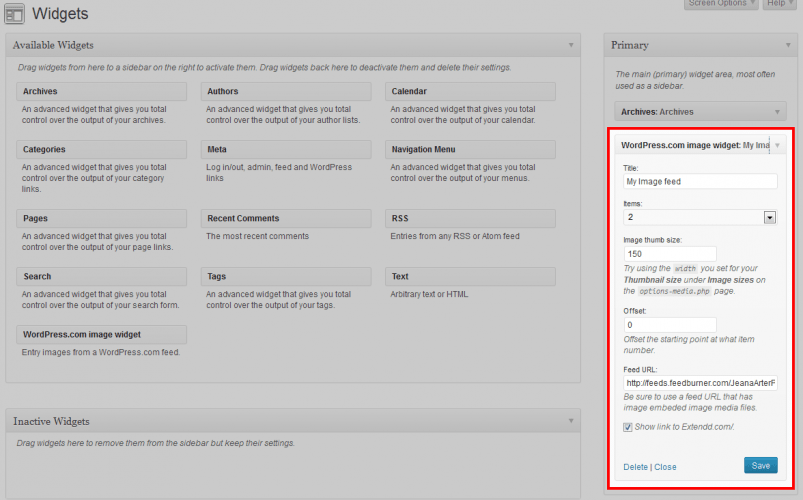This screenshot has width=803, height=500.
Task: Expand the Archives widget in Primary sidebar
Action: tap(777, 112)
